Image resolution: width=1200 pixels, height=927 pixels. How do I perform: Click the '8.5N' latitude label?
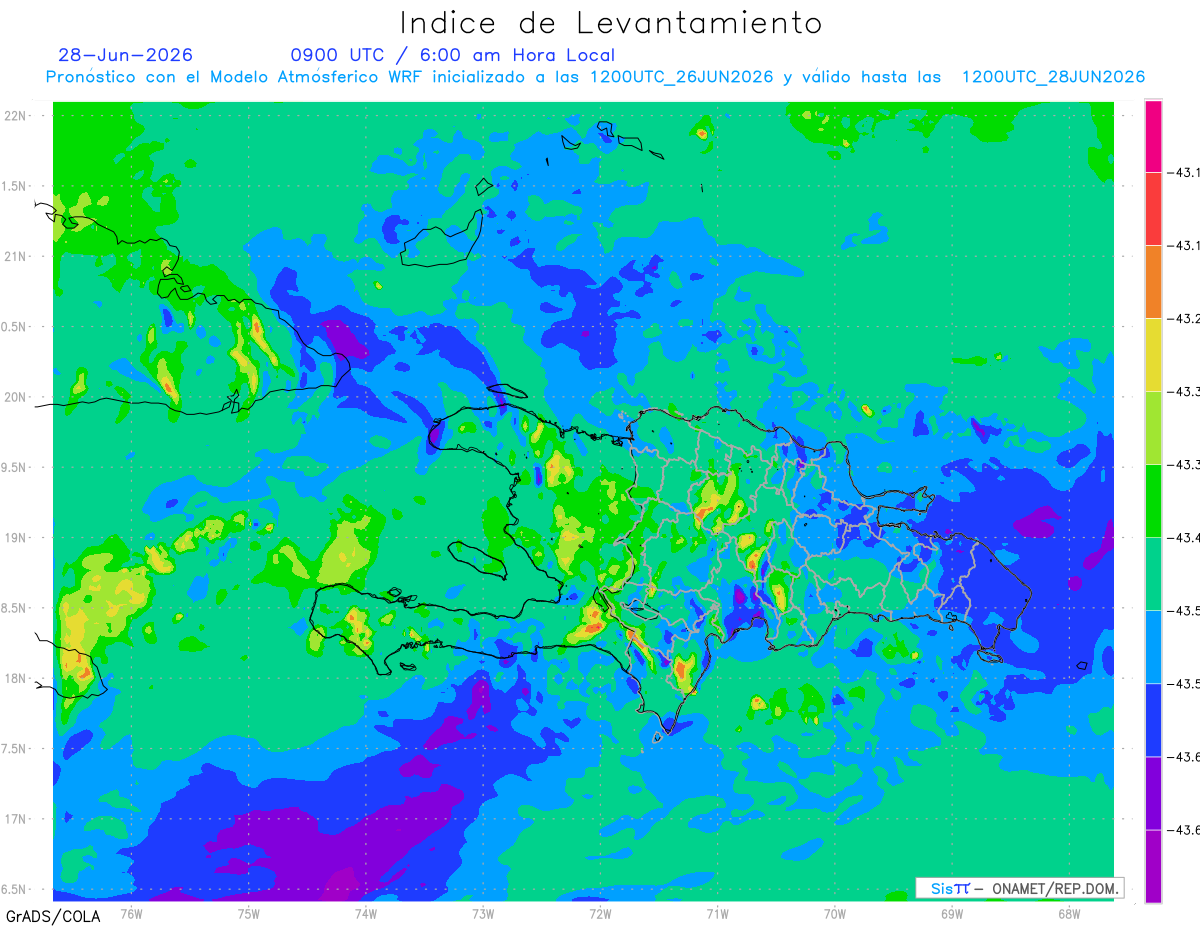(x=15, y=608)
